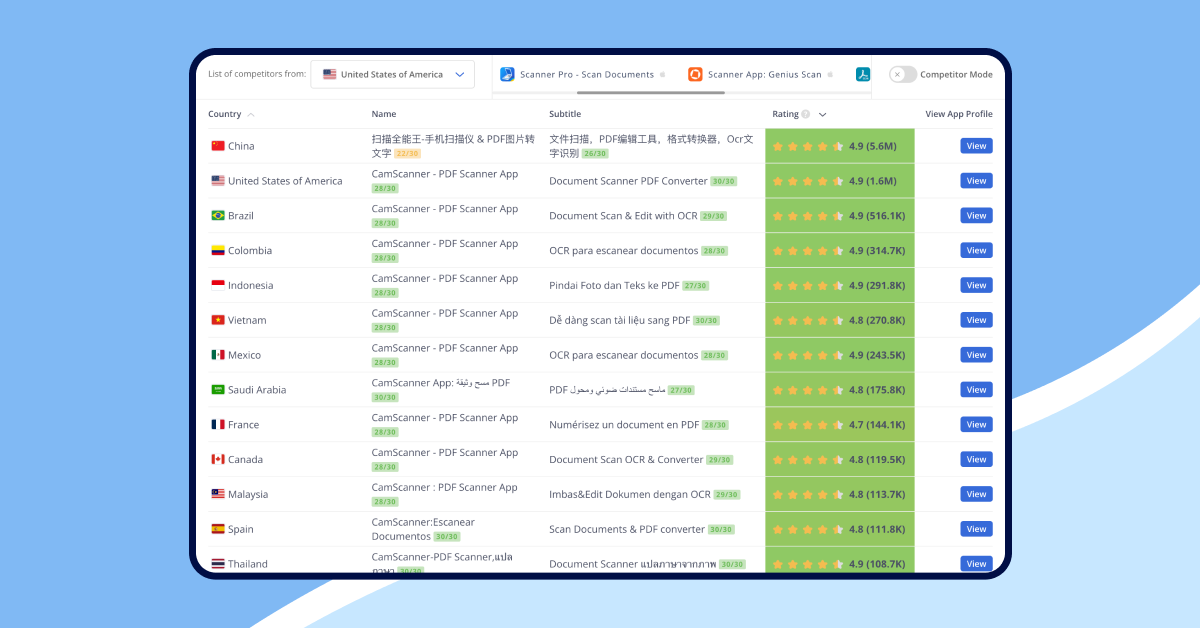Click View button for Vietnam
The height and width of the screenshot is (628, 1200).
[x=976, y=320]
